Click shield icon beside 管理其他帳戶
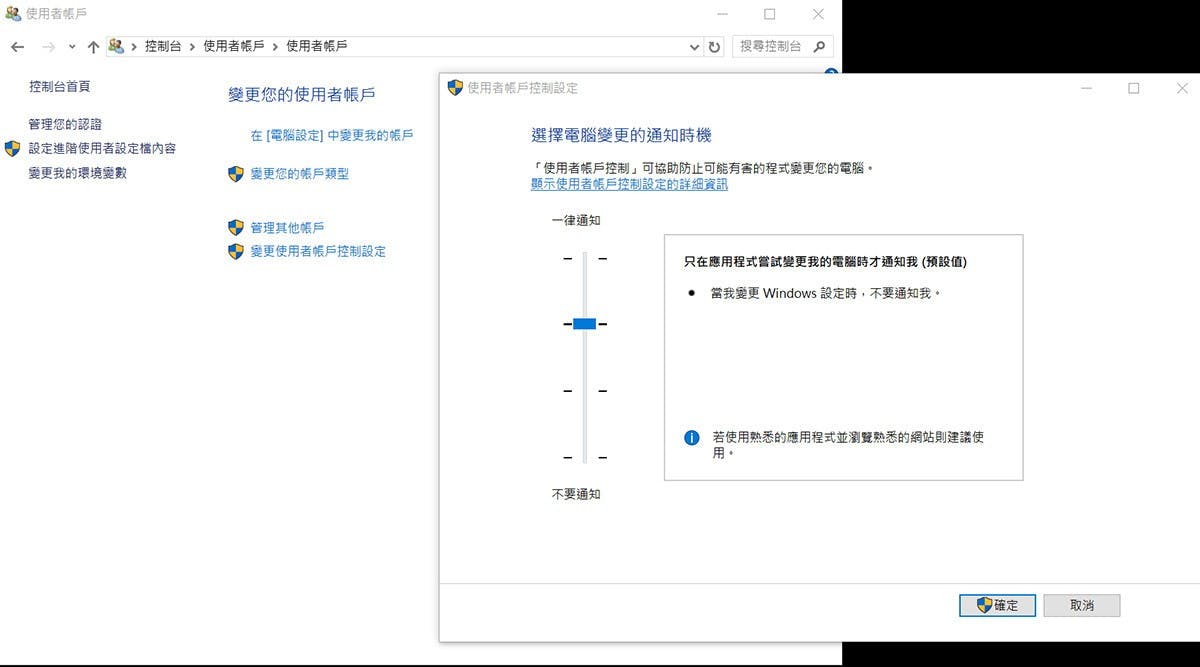The height and width of the screenshot is (667, 1200). (236, 228)
